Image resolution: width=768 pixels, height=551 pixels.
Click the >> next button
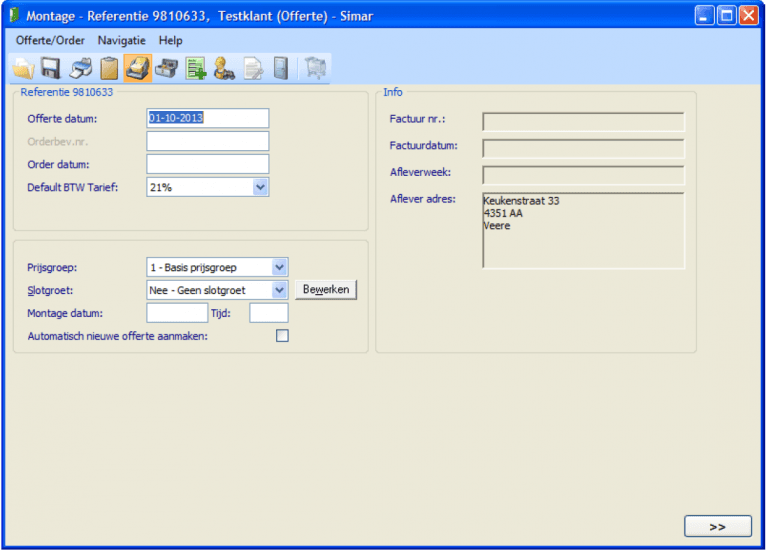click(x=717, y=526)
